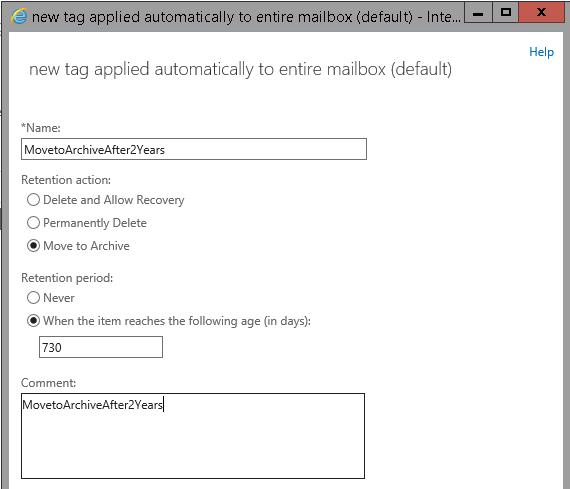Select 'When the item reaches the following age' option

point(33,321)
